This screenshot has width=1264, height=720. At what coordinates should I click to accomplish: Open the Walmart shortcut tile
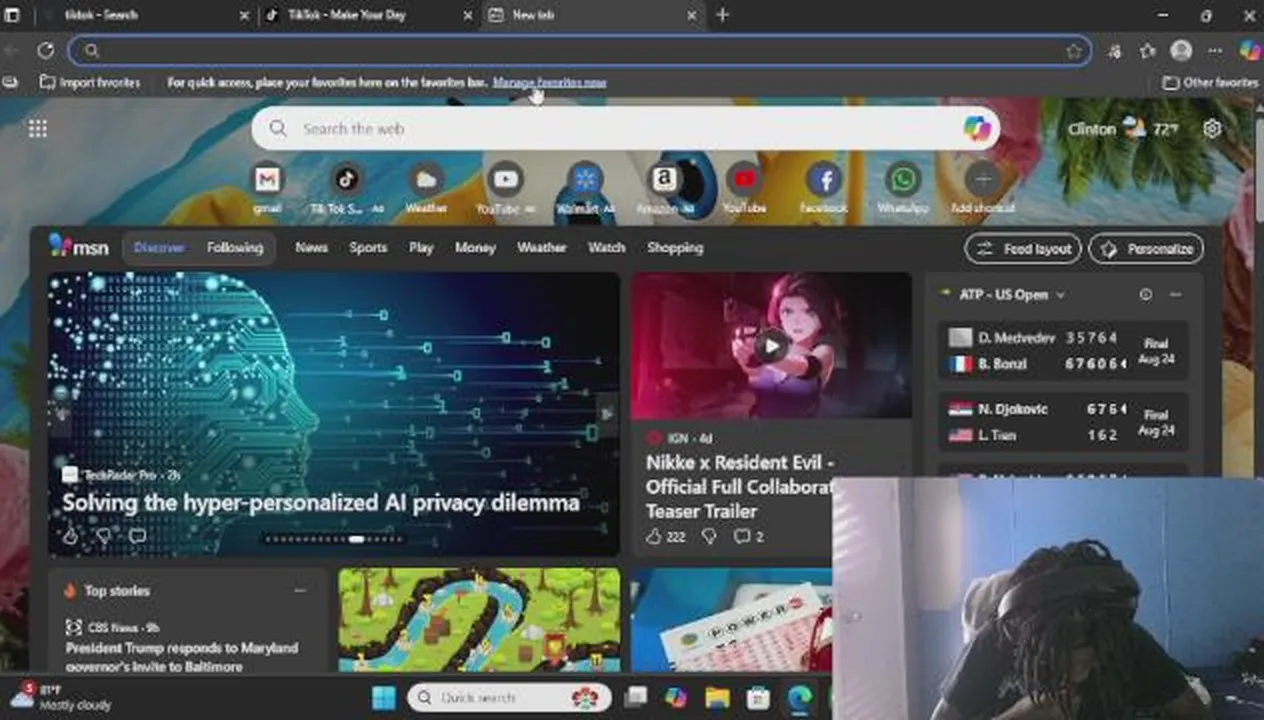[585, 187]
